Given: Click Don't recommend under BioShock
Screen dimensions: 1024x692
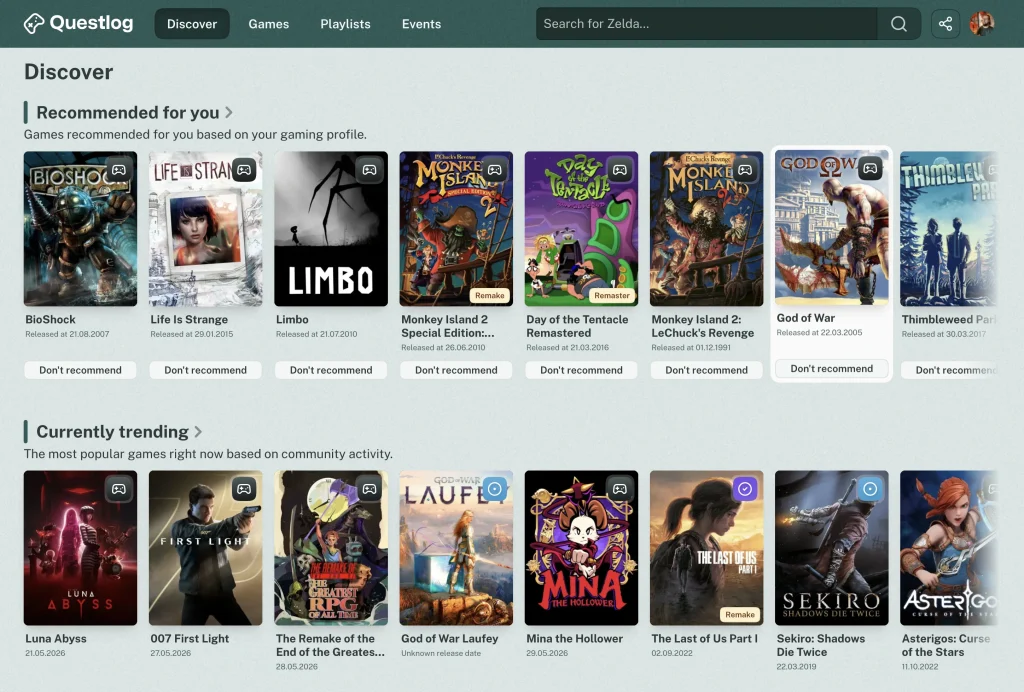Looking at the screenshot, I should point(80,370).
